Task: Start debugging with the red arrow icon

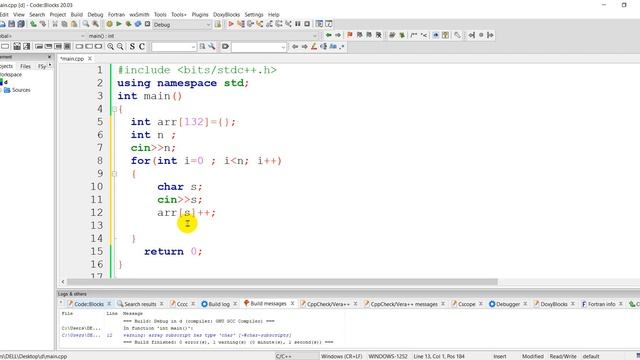Action: [231, 24]
